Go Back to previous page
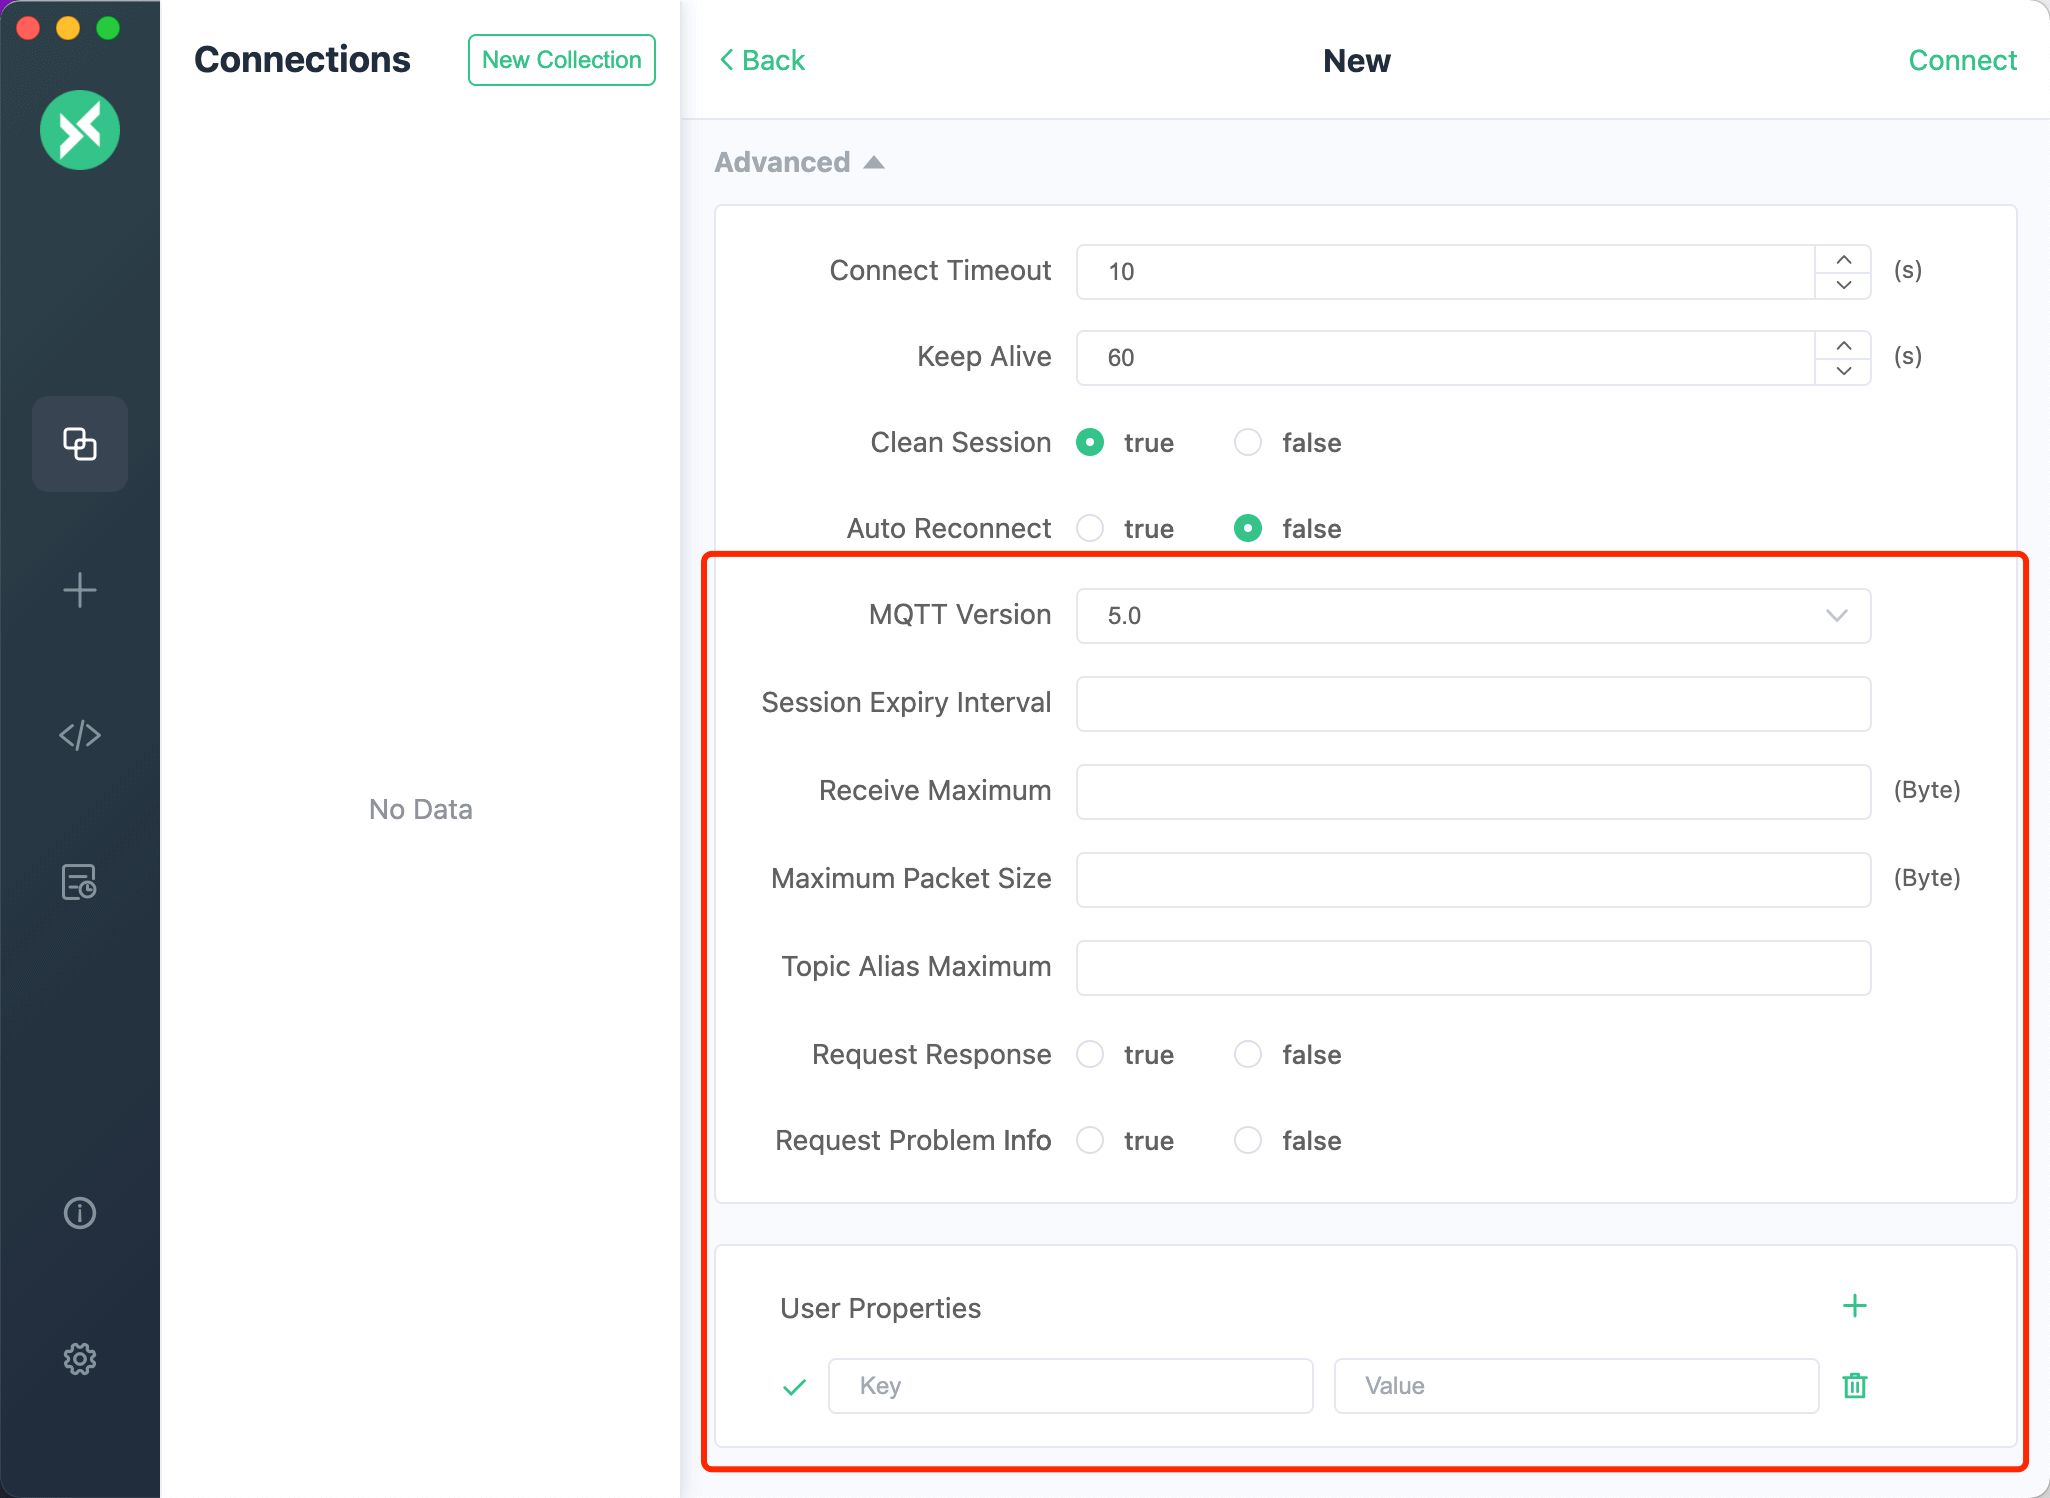This screenshot has width=2050, height=1498. 762,60
